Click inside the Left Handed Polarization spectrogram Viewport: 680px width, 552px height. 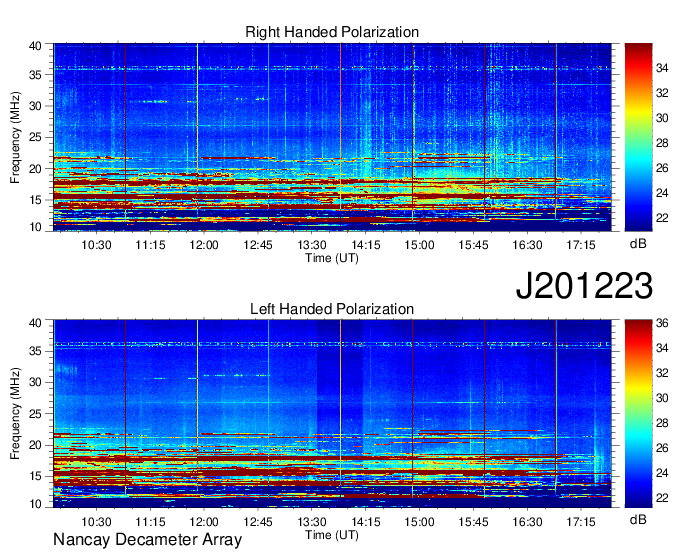332,414
